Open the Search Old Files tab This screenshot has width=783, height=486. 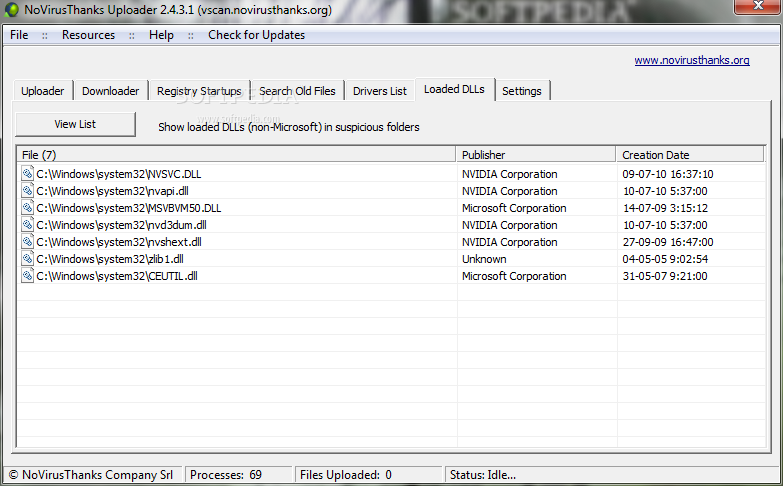[297, 91]
